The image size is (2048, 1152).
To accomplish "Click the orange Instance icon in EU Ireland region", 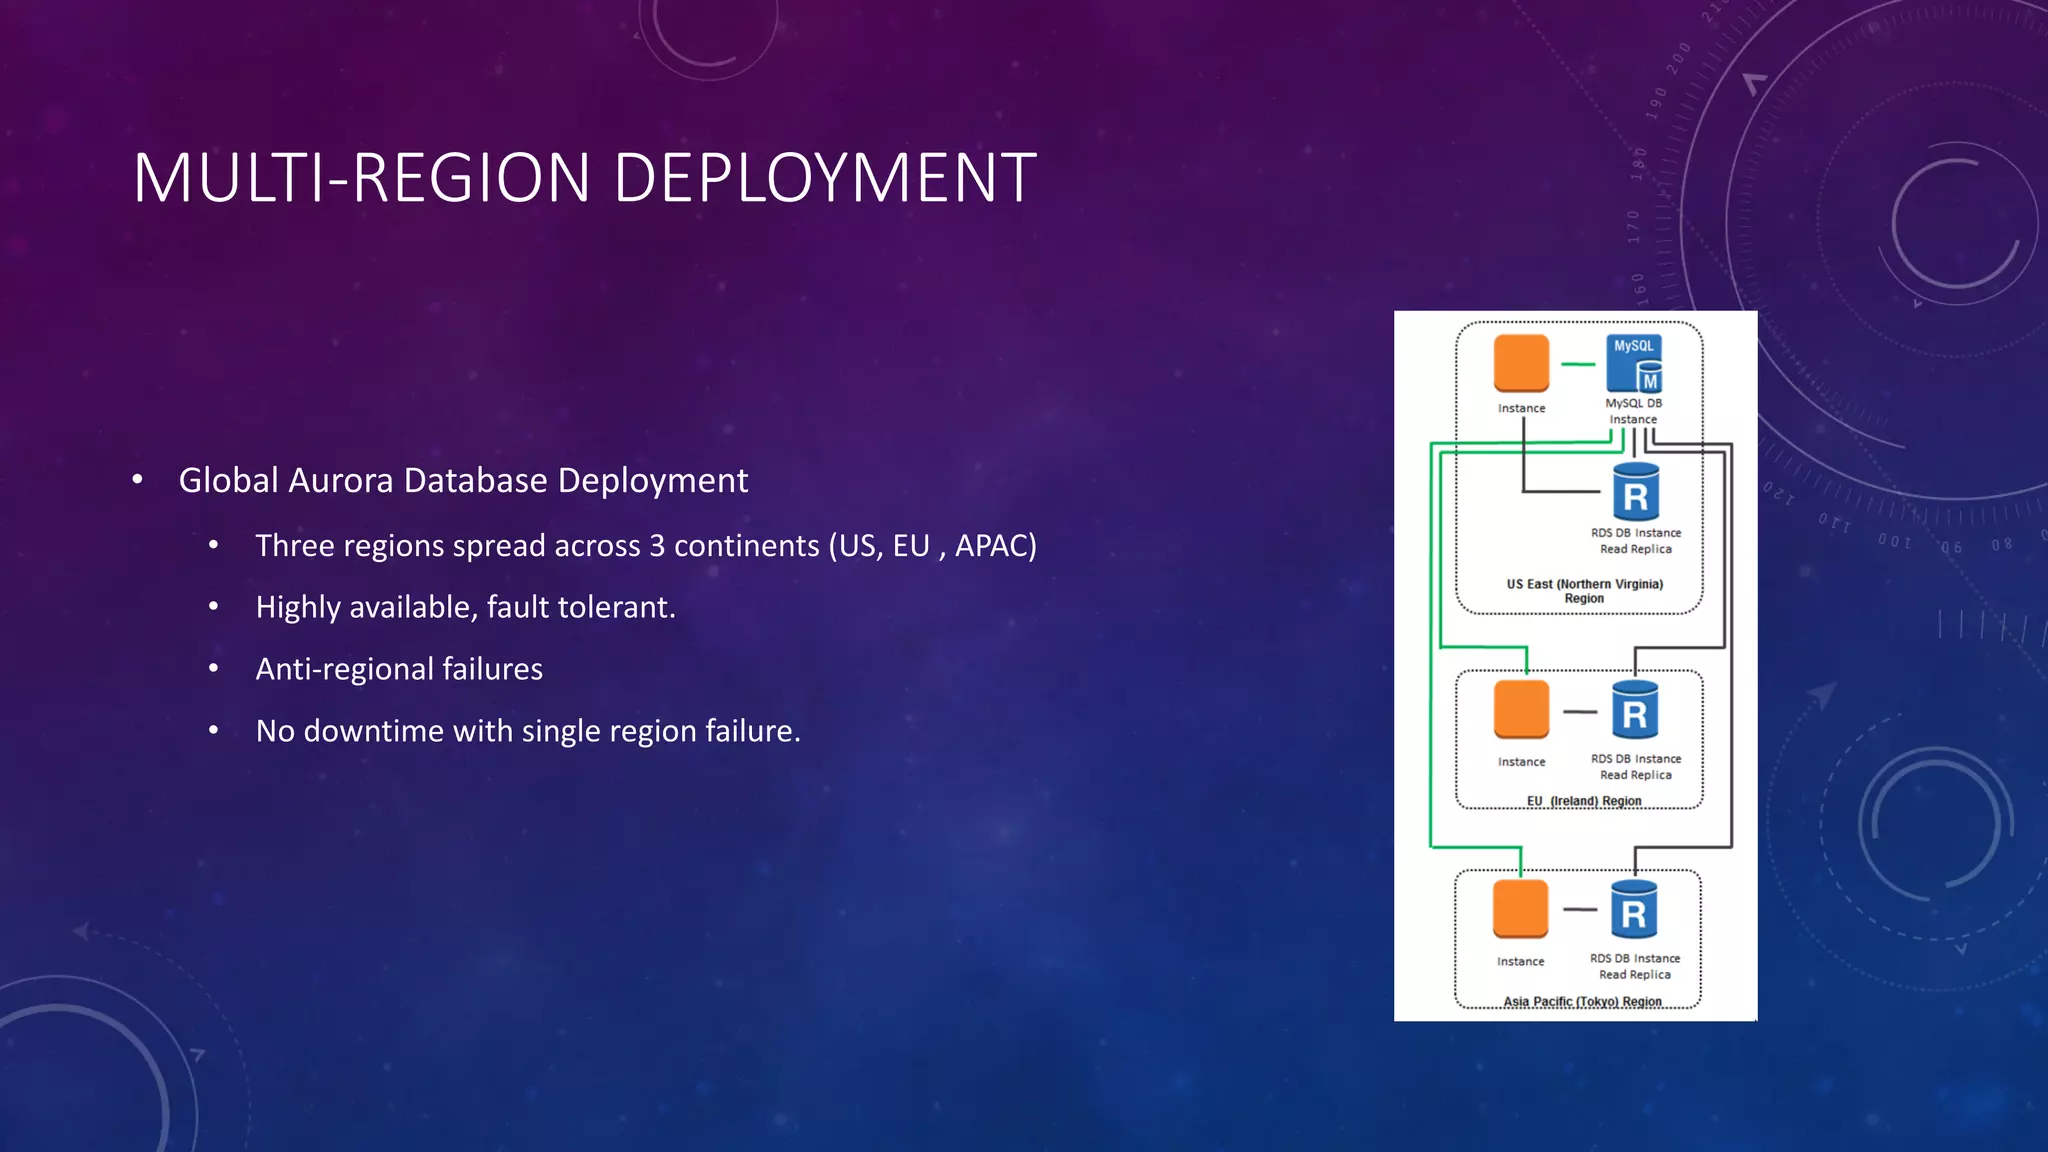I will tap(1521, 710).
